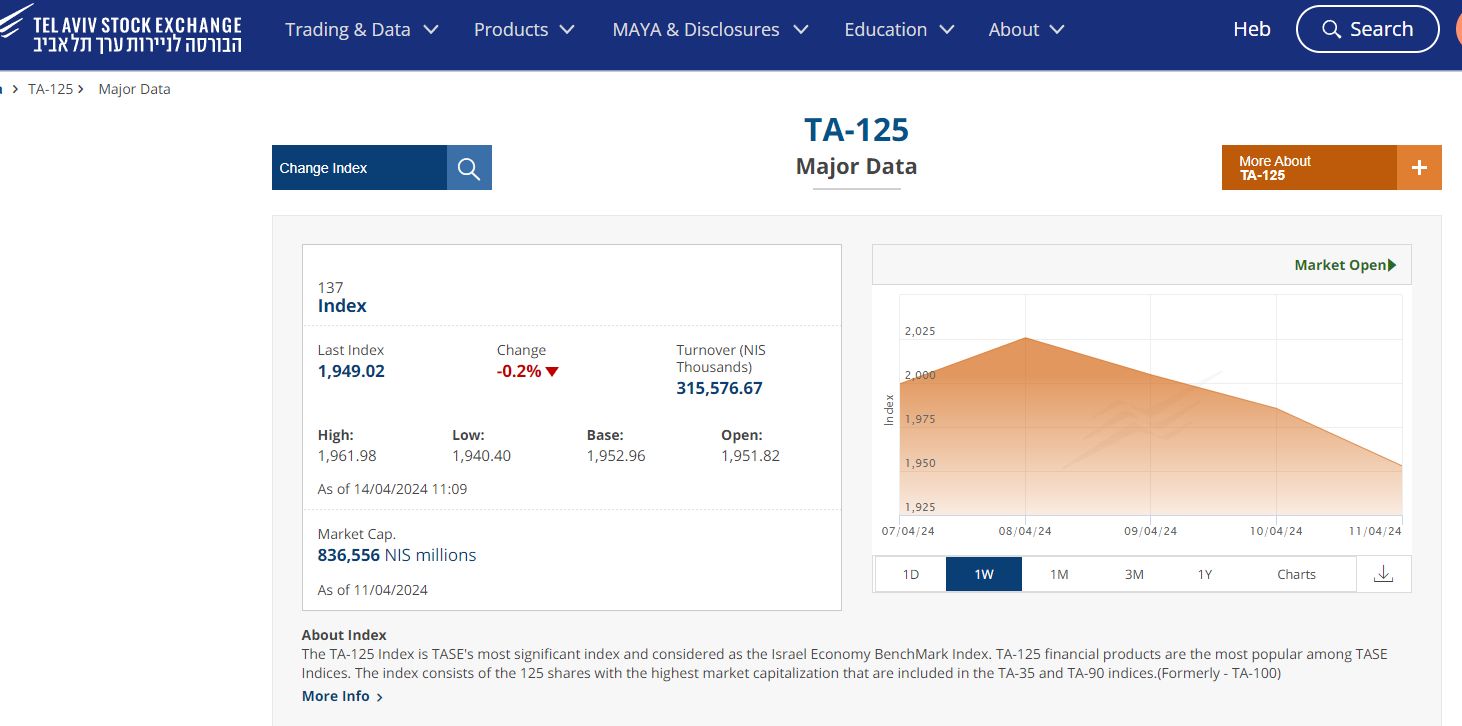Viewport: 1462px width, 726px height.
Task: Click the High value 1,961.98
Action: pos(347,456)
